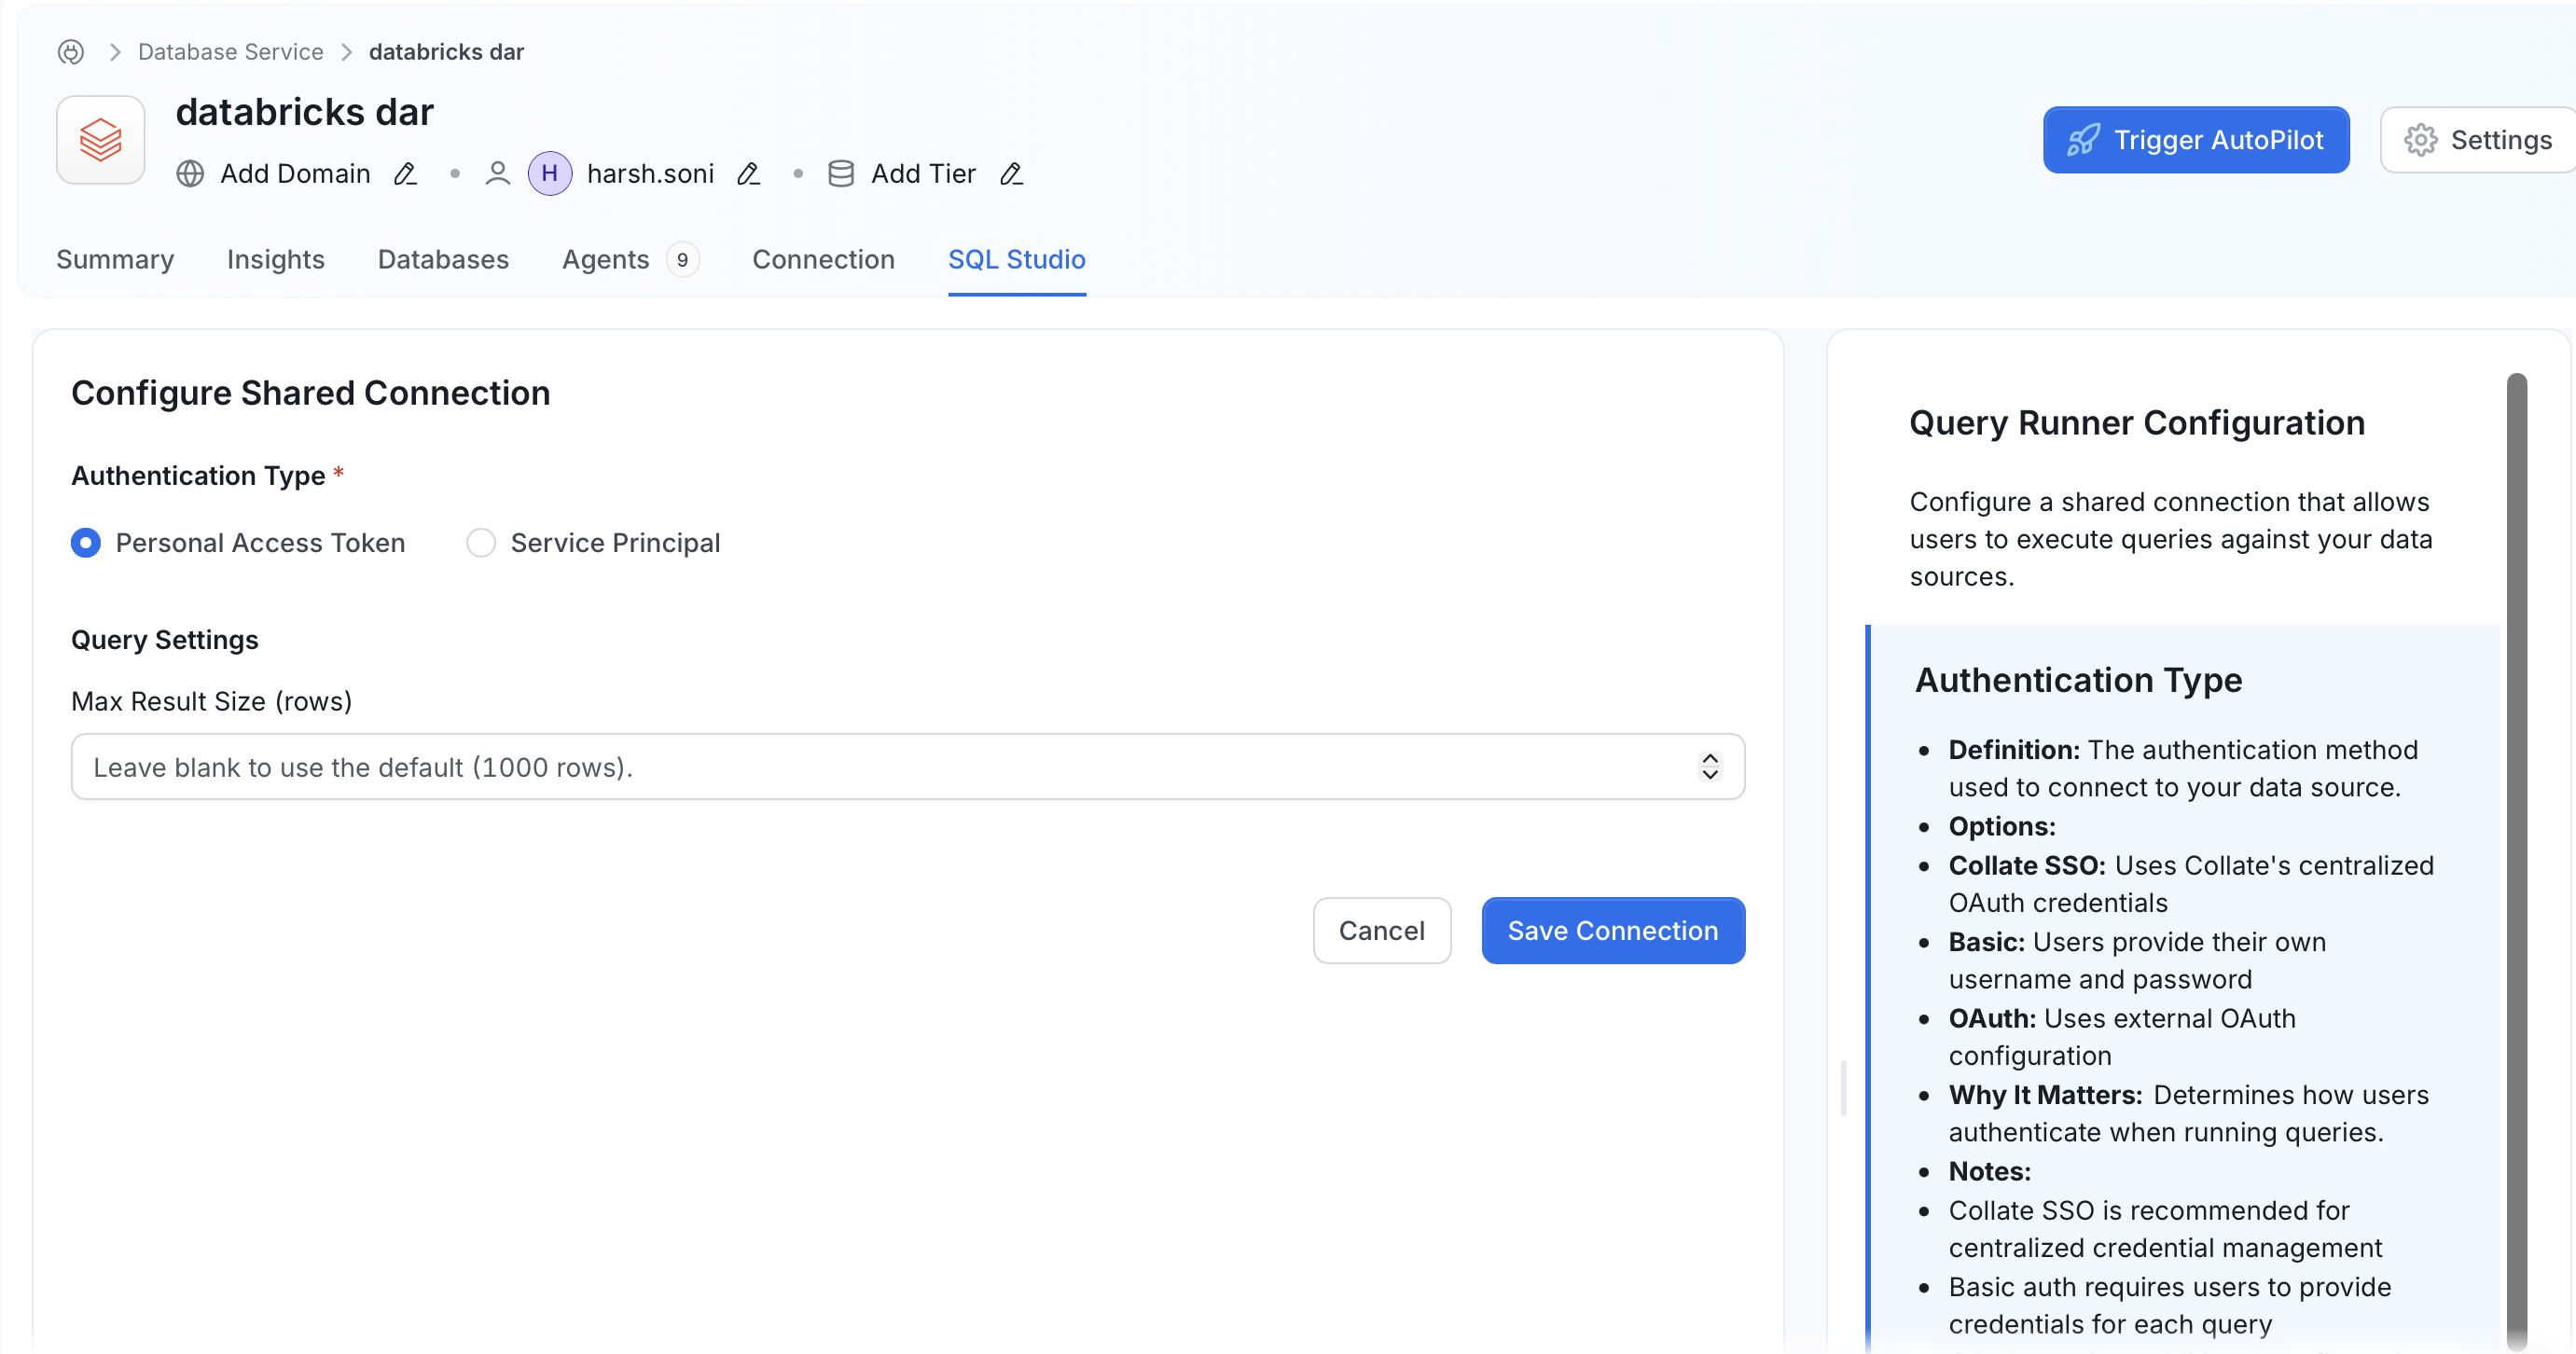The height and width of the screenshot is (1354, 2576).
Task: Select the SQL Studio tab
Action: coord(1016,260)
